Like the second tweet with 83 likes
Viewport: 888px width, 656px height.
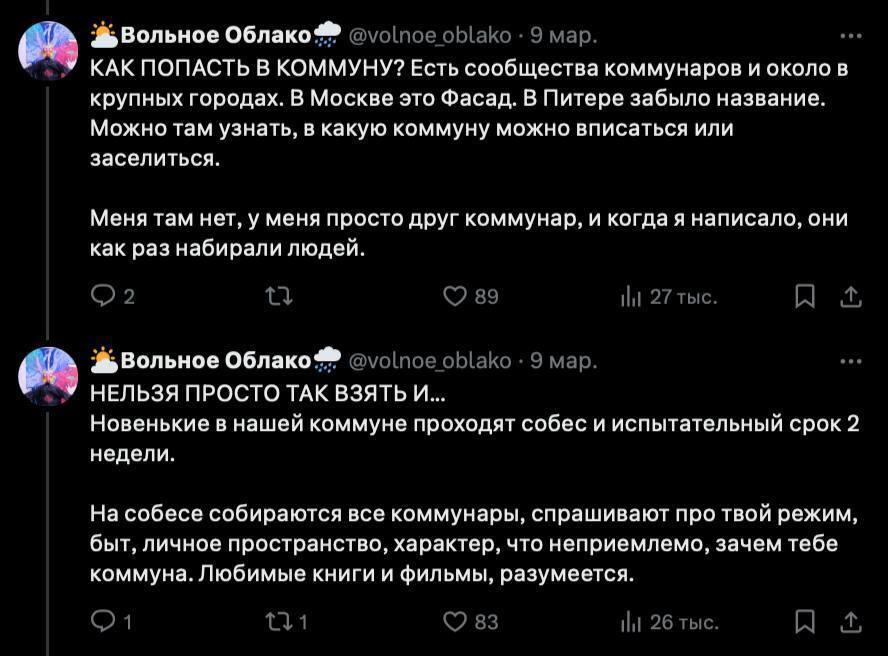[x=456, y=622]
